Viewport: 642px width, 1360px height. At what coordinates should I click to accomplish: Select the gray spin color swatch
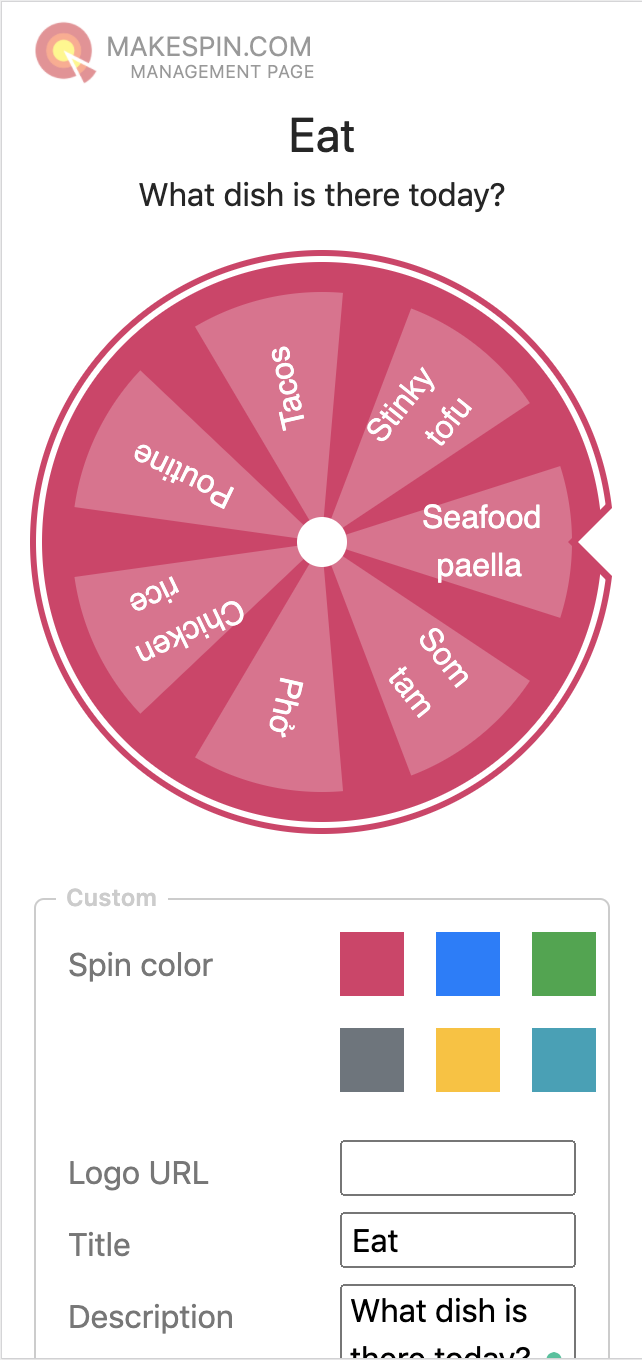click(371, 1059)
